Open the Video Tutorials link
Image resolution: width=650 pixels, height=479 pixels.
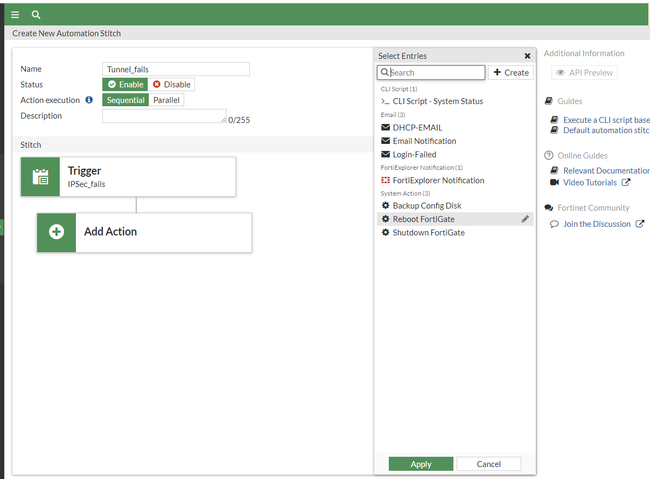(x=590, y=182)
